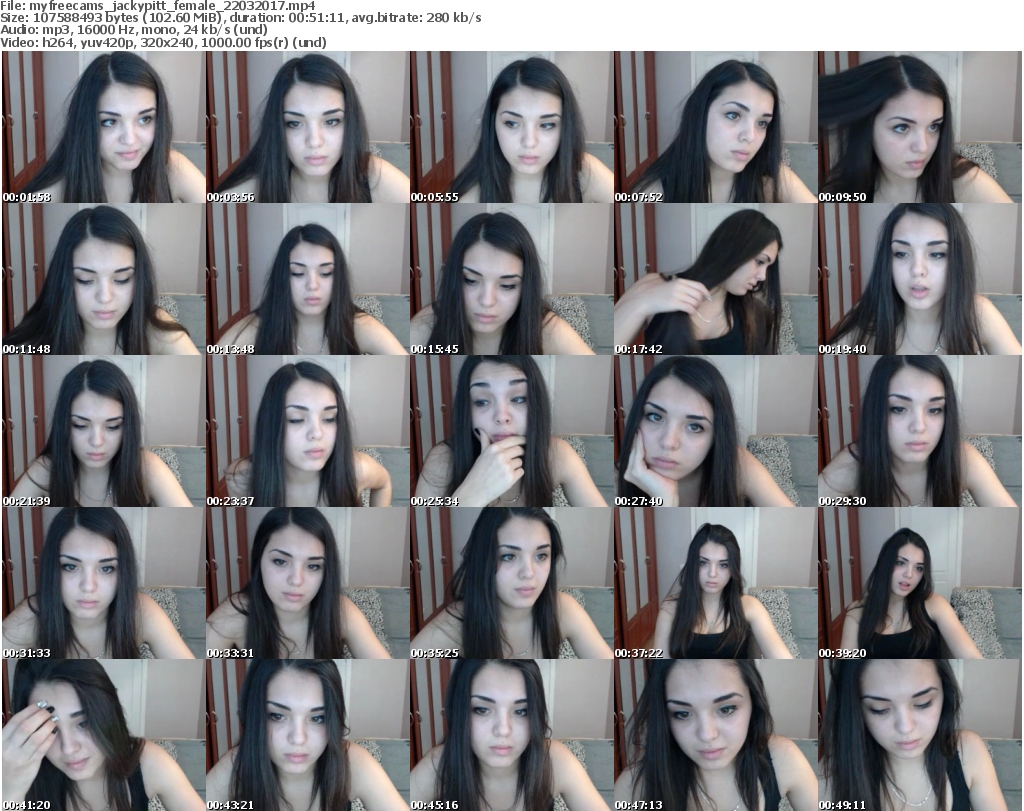Click the frame stamped 00:23:37
1024x811 pixels.
pos(308,432)
